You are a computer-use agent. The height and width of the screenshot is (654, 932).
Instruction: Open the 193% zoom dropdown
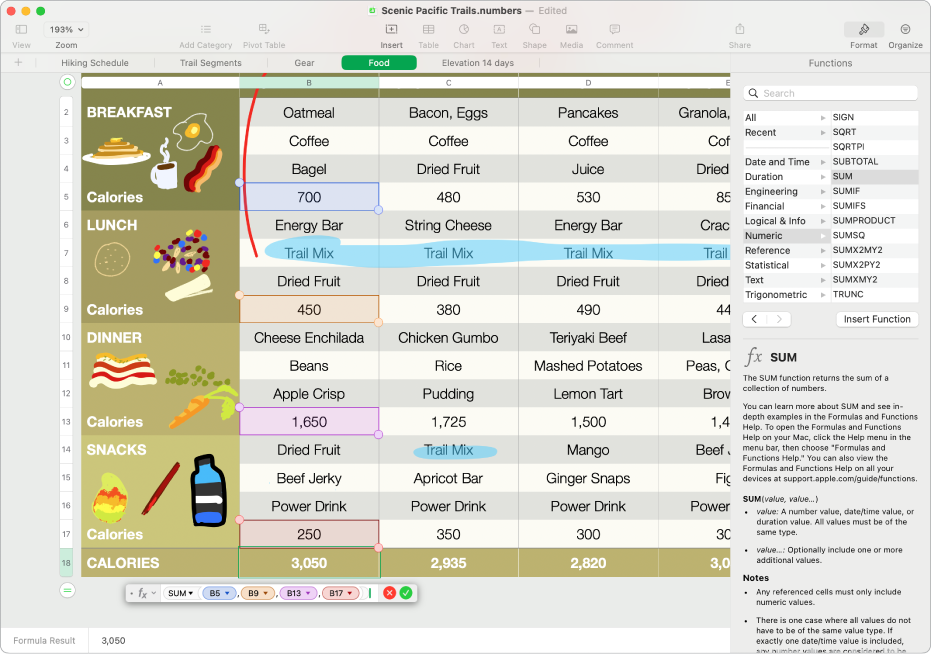click(67, 30)
